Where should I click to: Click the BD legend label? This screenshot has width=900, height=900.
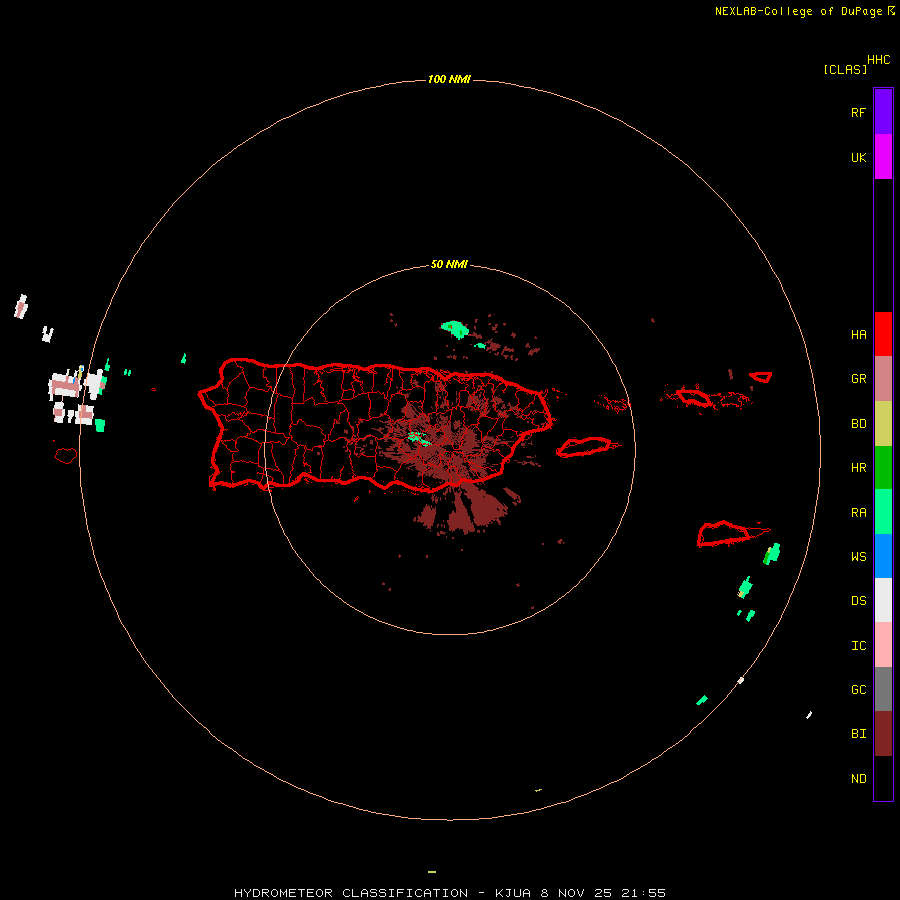pos(858,424)
